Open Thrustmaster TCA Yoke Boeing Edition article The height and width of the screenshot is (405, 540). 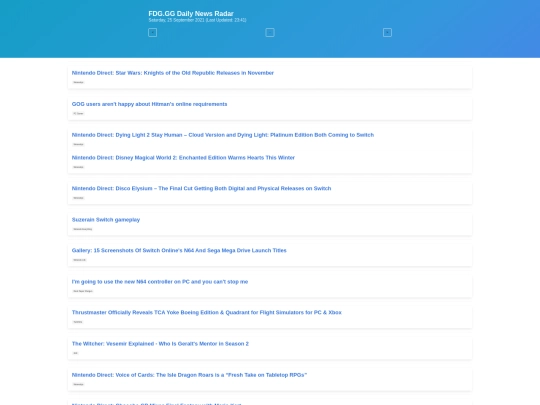tap(207, 312)
